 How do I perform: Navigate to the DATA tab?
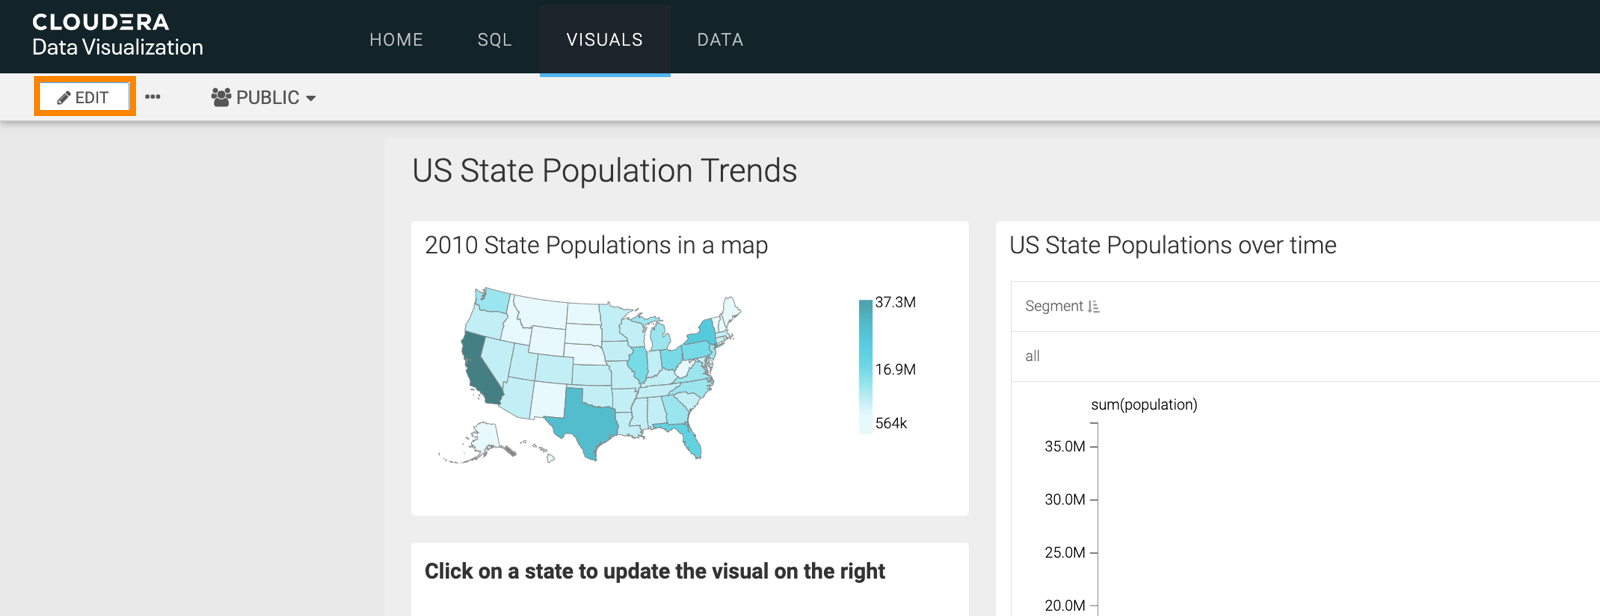[720, 39]
